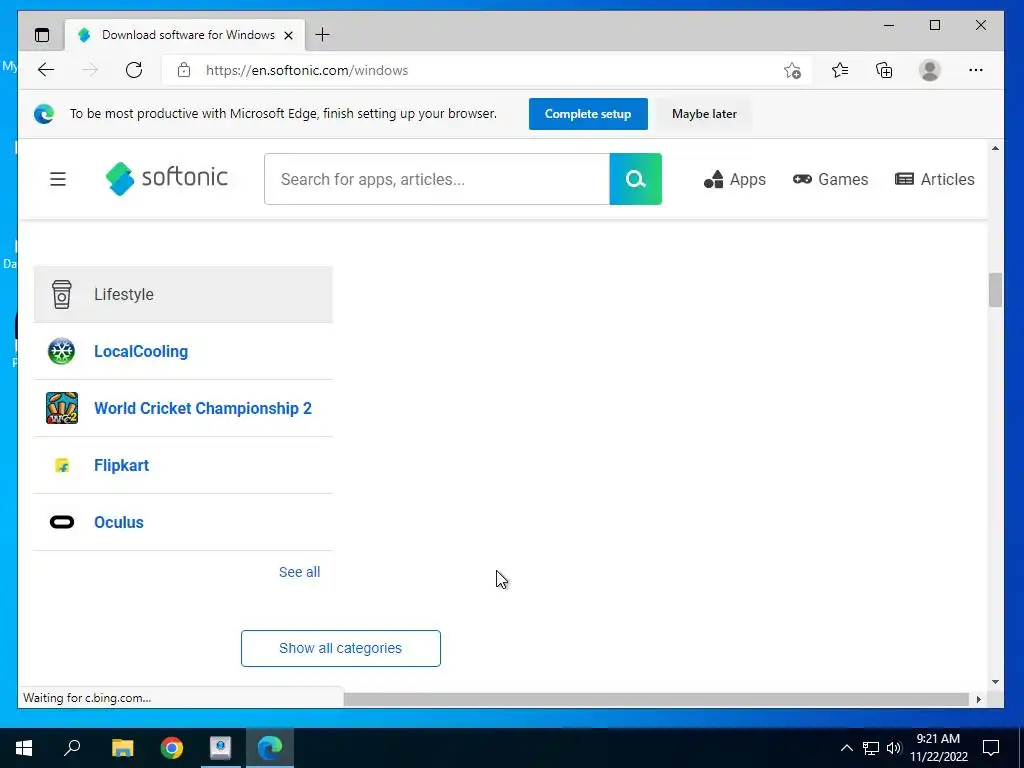Click the Softonic logo
The height and width of the screenshot is (768, 1024).
(167, 178)
